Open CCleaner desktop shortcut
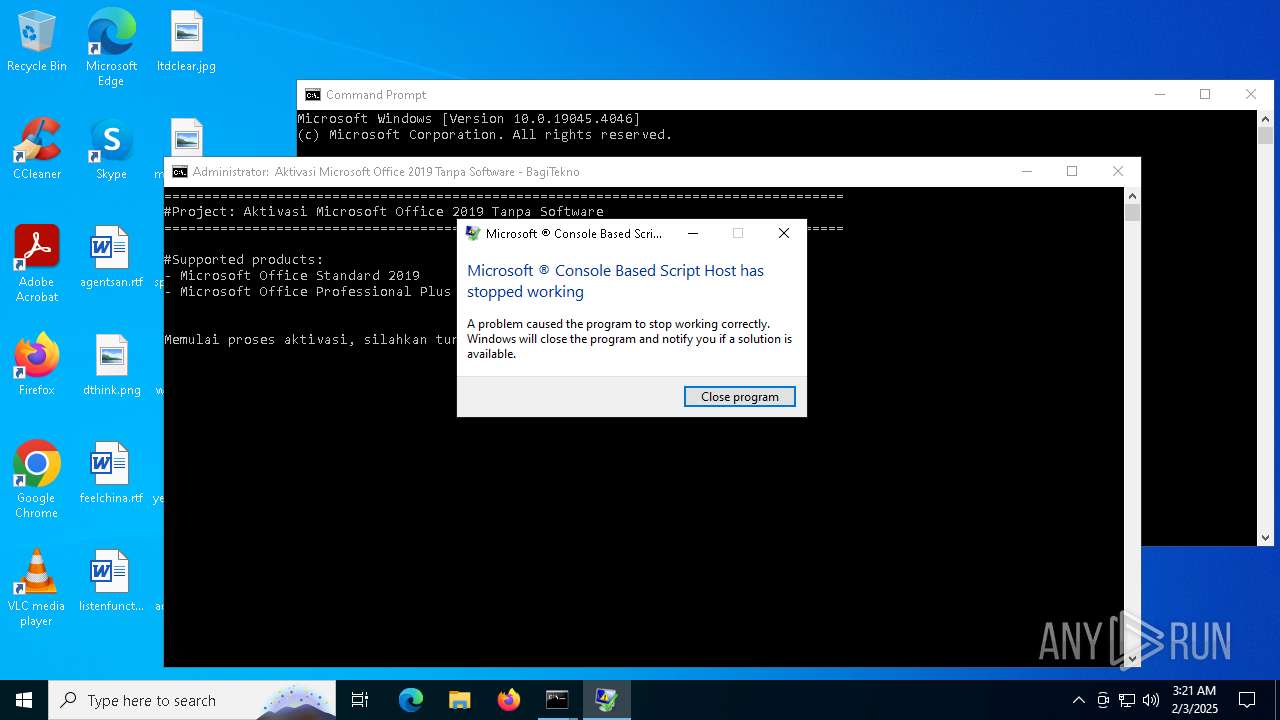The width and height of the screenshot is (1280, 720). pyautogui.click(x=37, y=150)
